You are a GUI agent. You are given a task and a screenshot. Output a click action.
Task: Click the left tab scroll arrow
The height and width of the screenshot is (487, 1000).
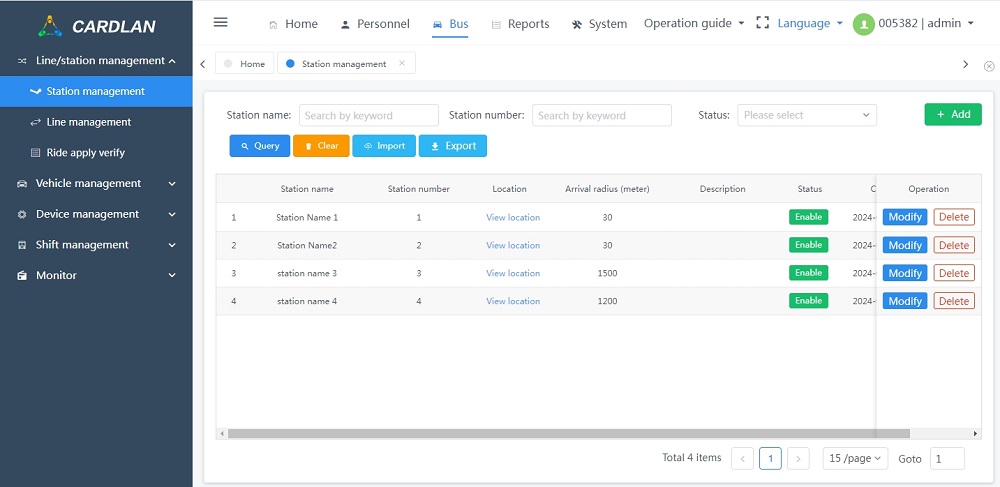point(203,64)
